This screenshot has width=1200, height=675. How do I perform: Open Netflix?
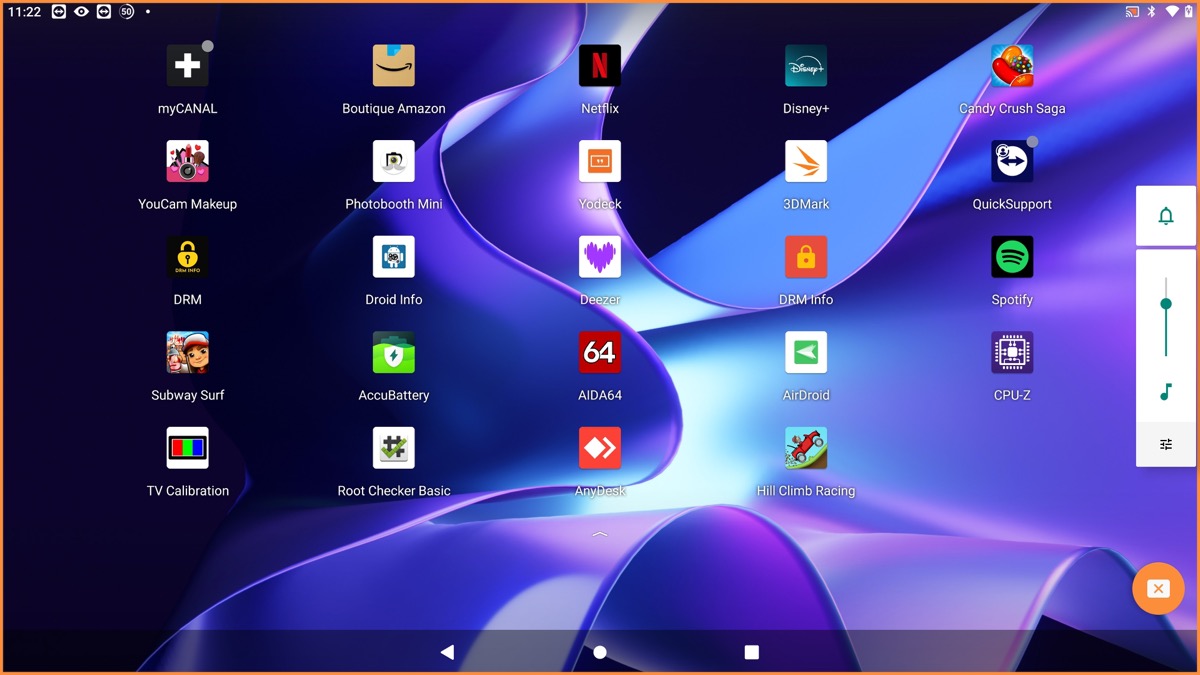[x=600, y=66]
